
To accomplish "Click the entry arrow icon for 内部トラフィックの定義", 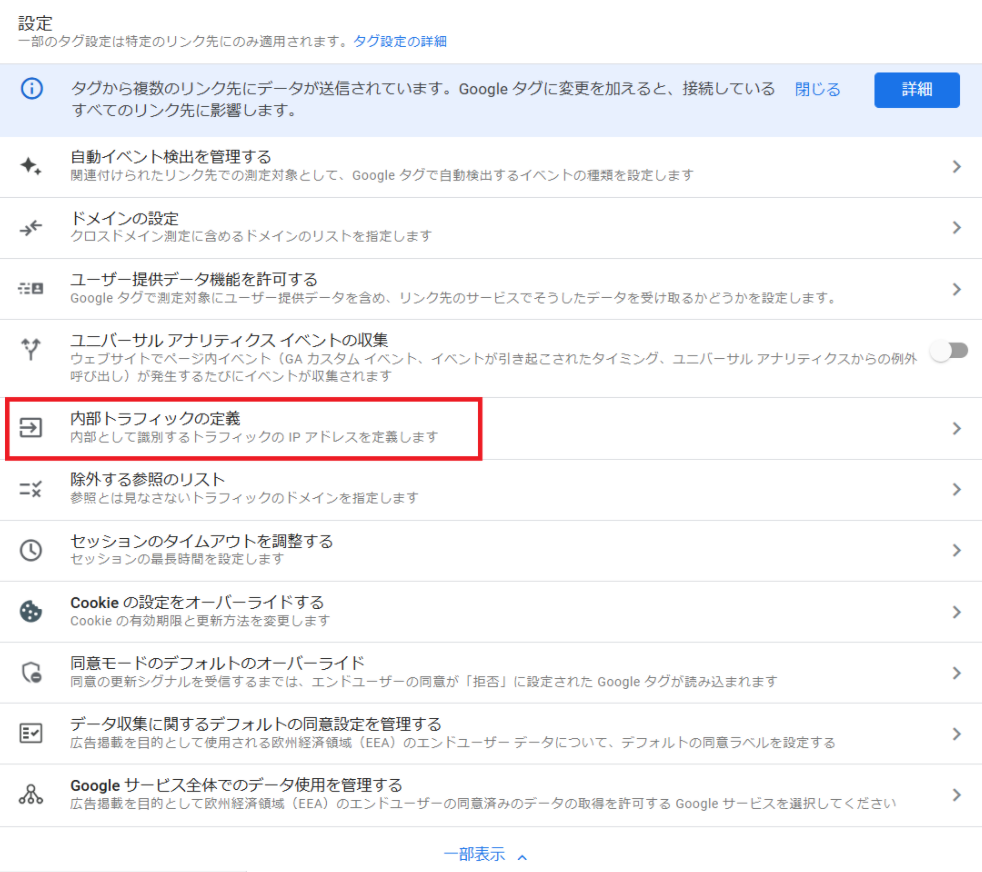I will click(x=31, y=428).
